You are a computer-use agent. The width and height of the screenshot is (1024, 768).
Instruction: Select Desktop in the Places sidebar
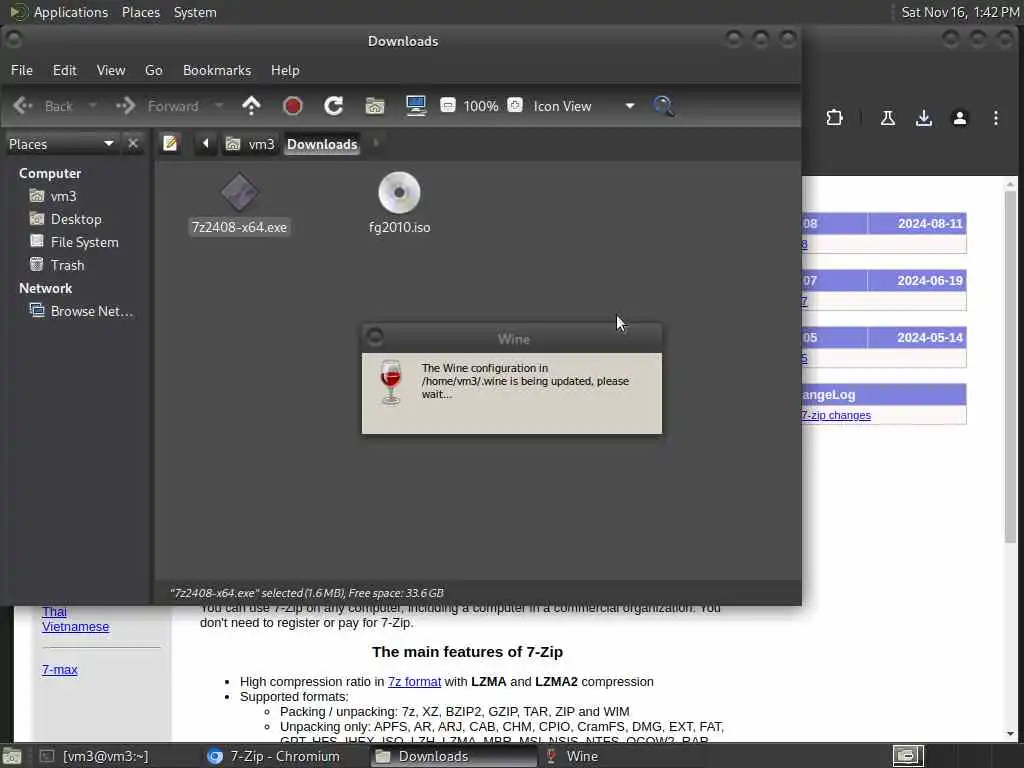pos(65,219)
